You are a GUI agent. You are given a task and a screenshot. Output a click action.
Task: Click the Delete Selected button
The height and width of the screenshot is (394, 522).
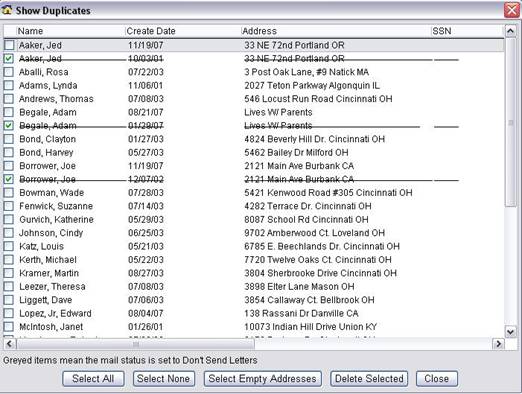pyautogui.click(x=369, y=379)
